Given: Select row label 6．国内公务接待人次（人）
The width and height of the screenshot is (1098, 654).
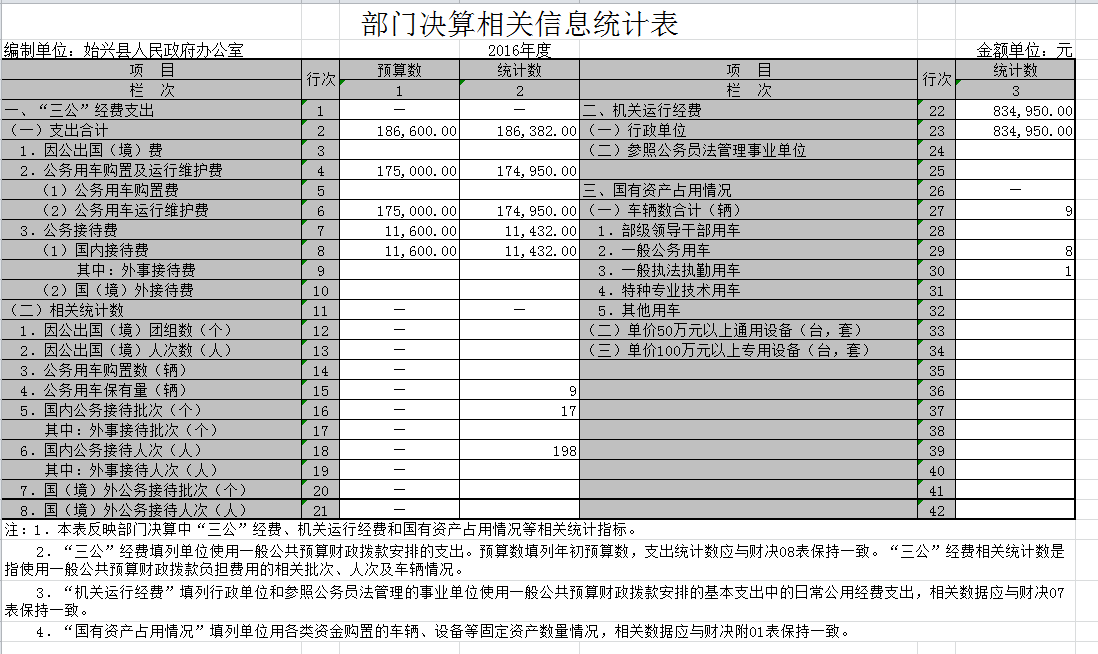Looking at the screenshot, I should 110,450.
